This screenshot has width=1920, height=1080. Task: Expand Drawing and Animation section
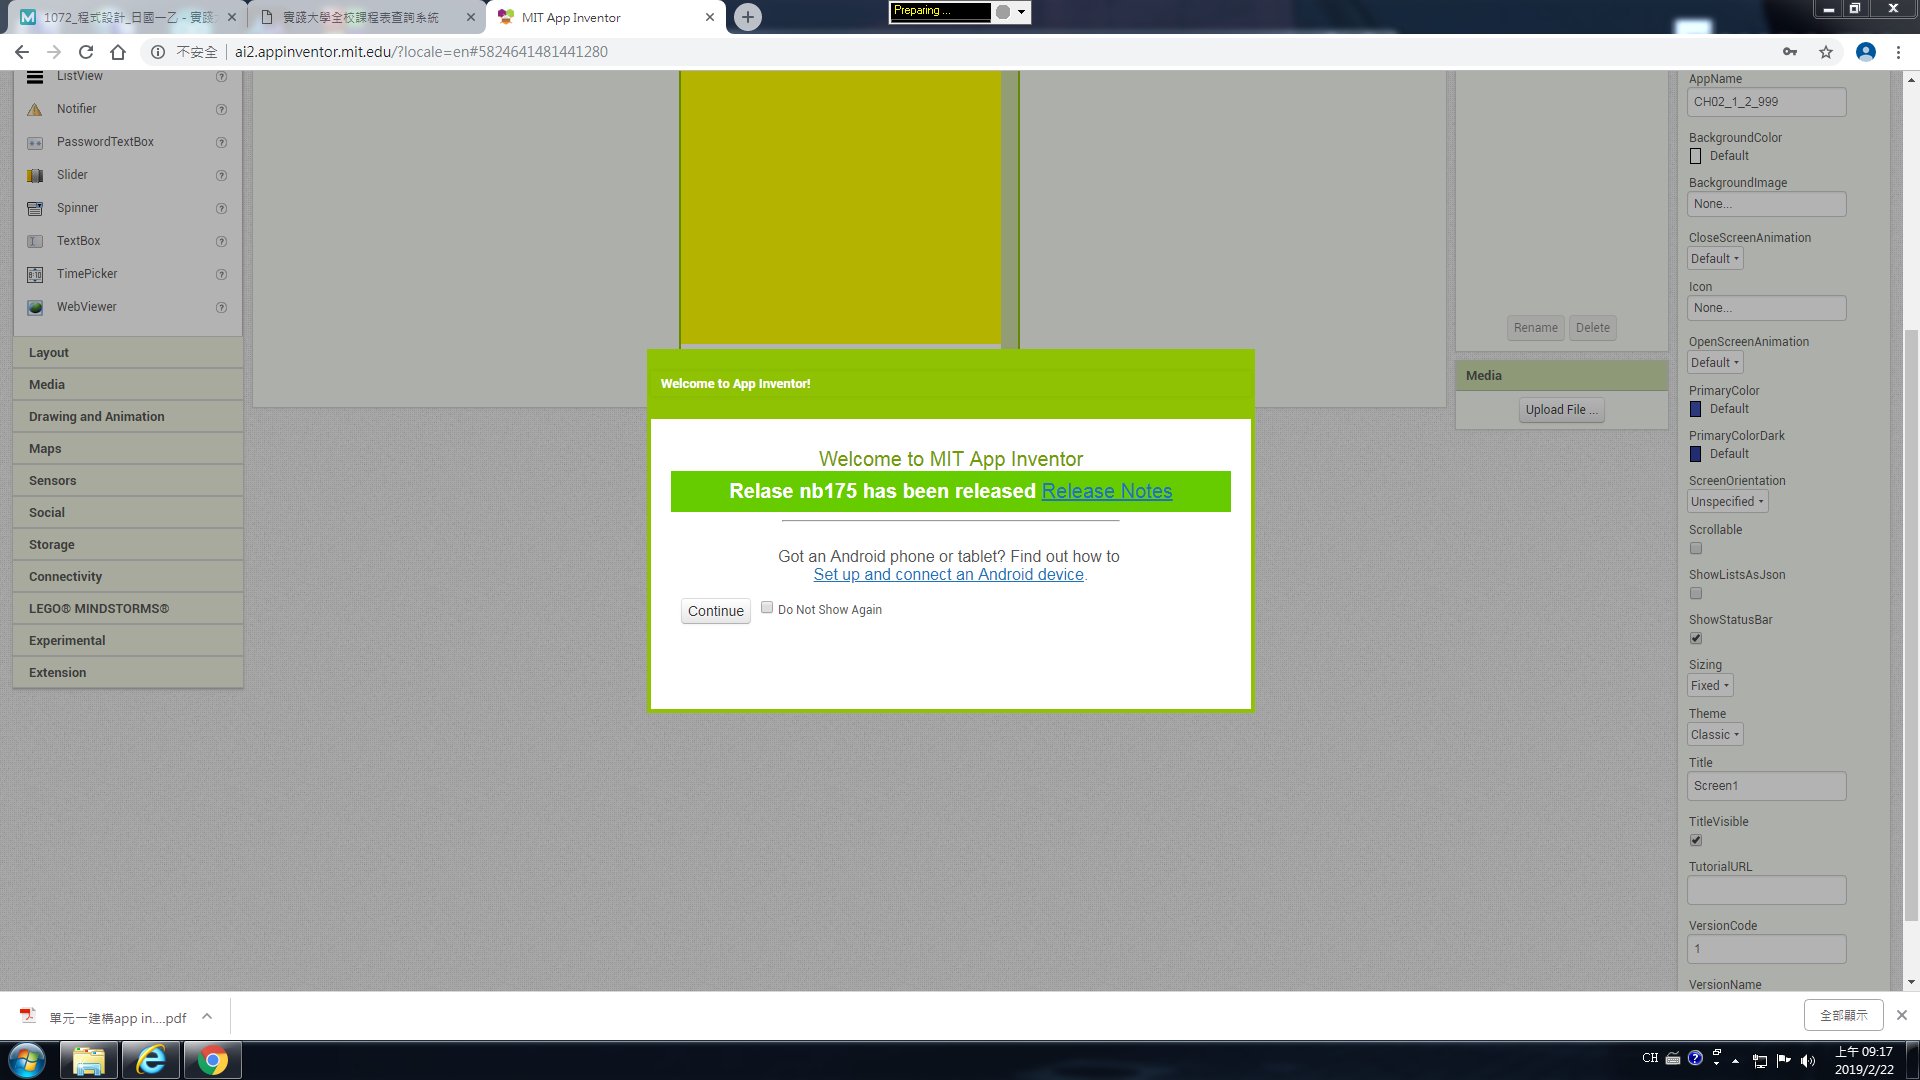[x=128, y=417]
